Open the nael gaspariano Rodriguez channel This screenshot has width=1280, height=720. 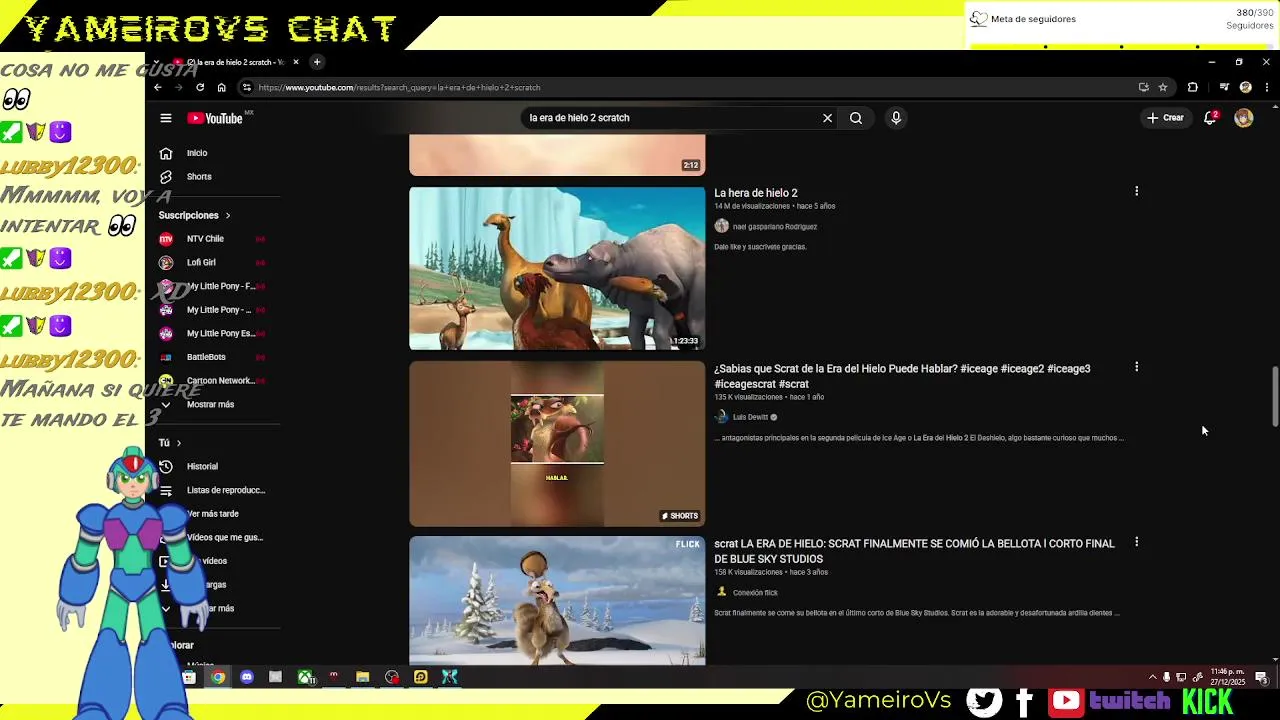(774, 227)
